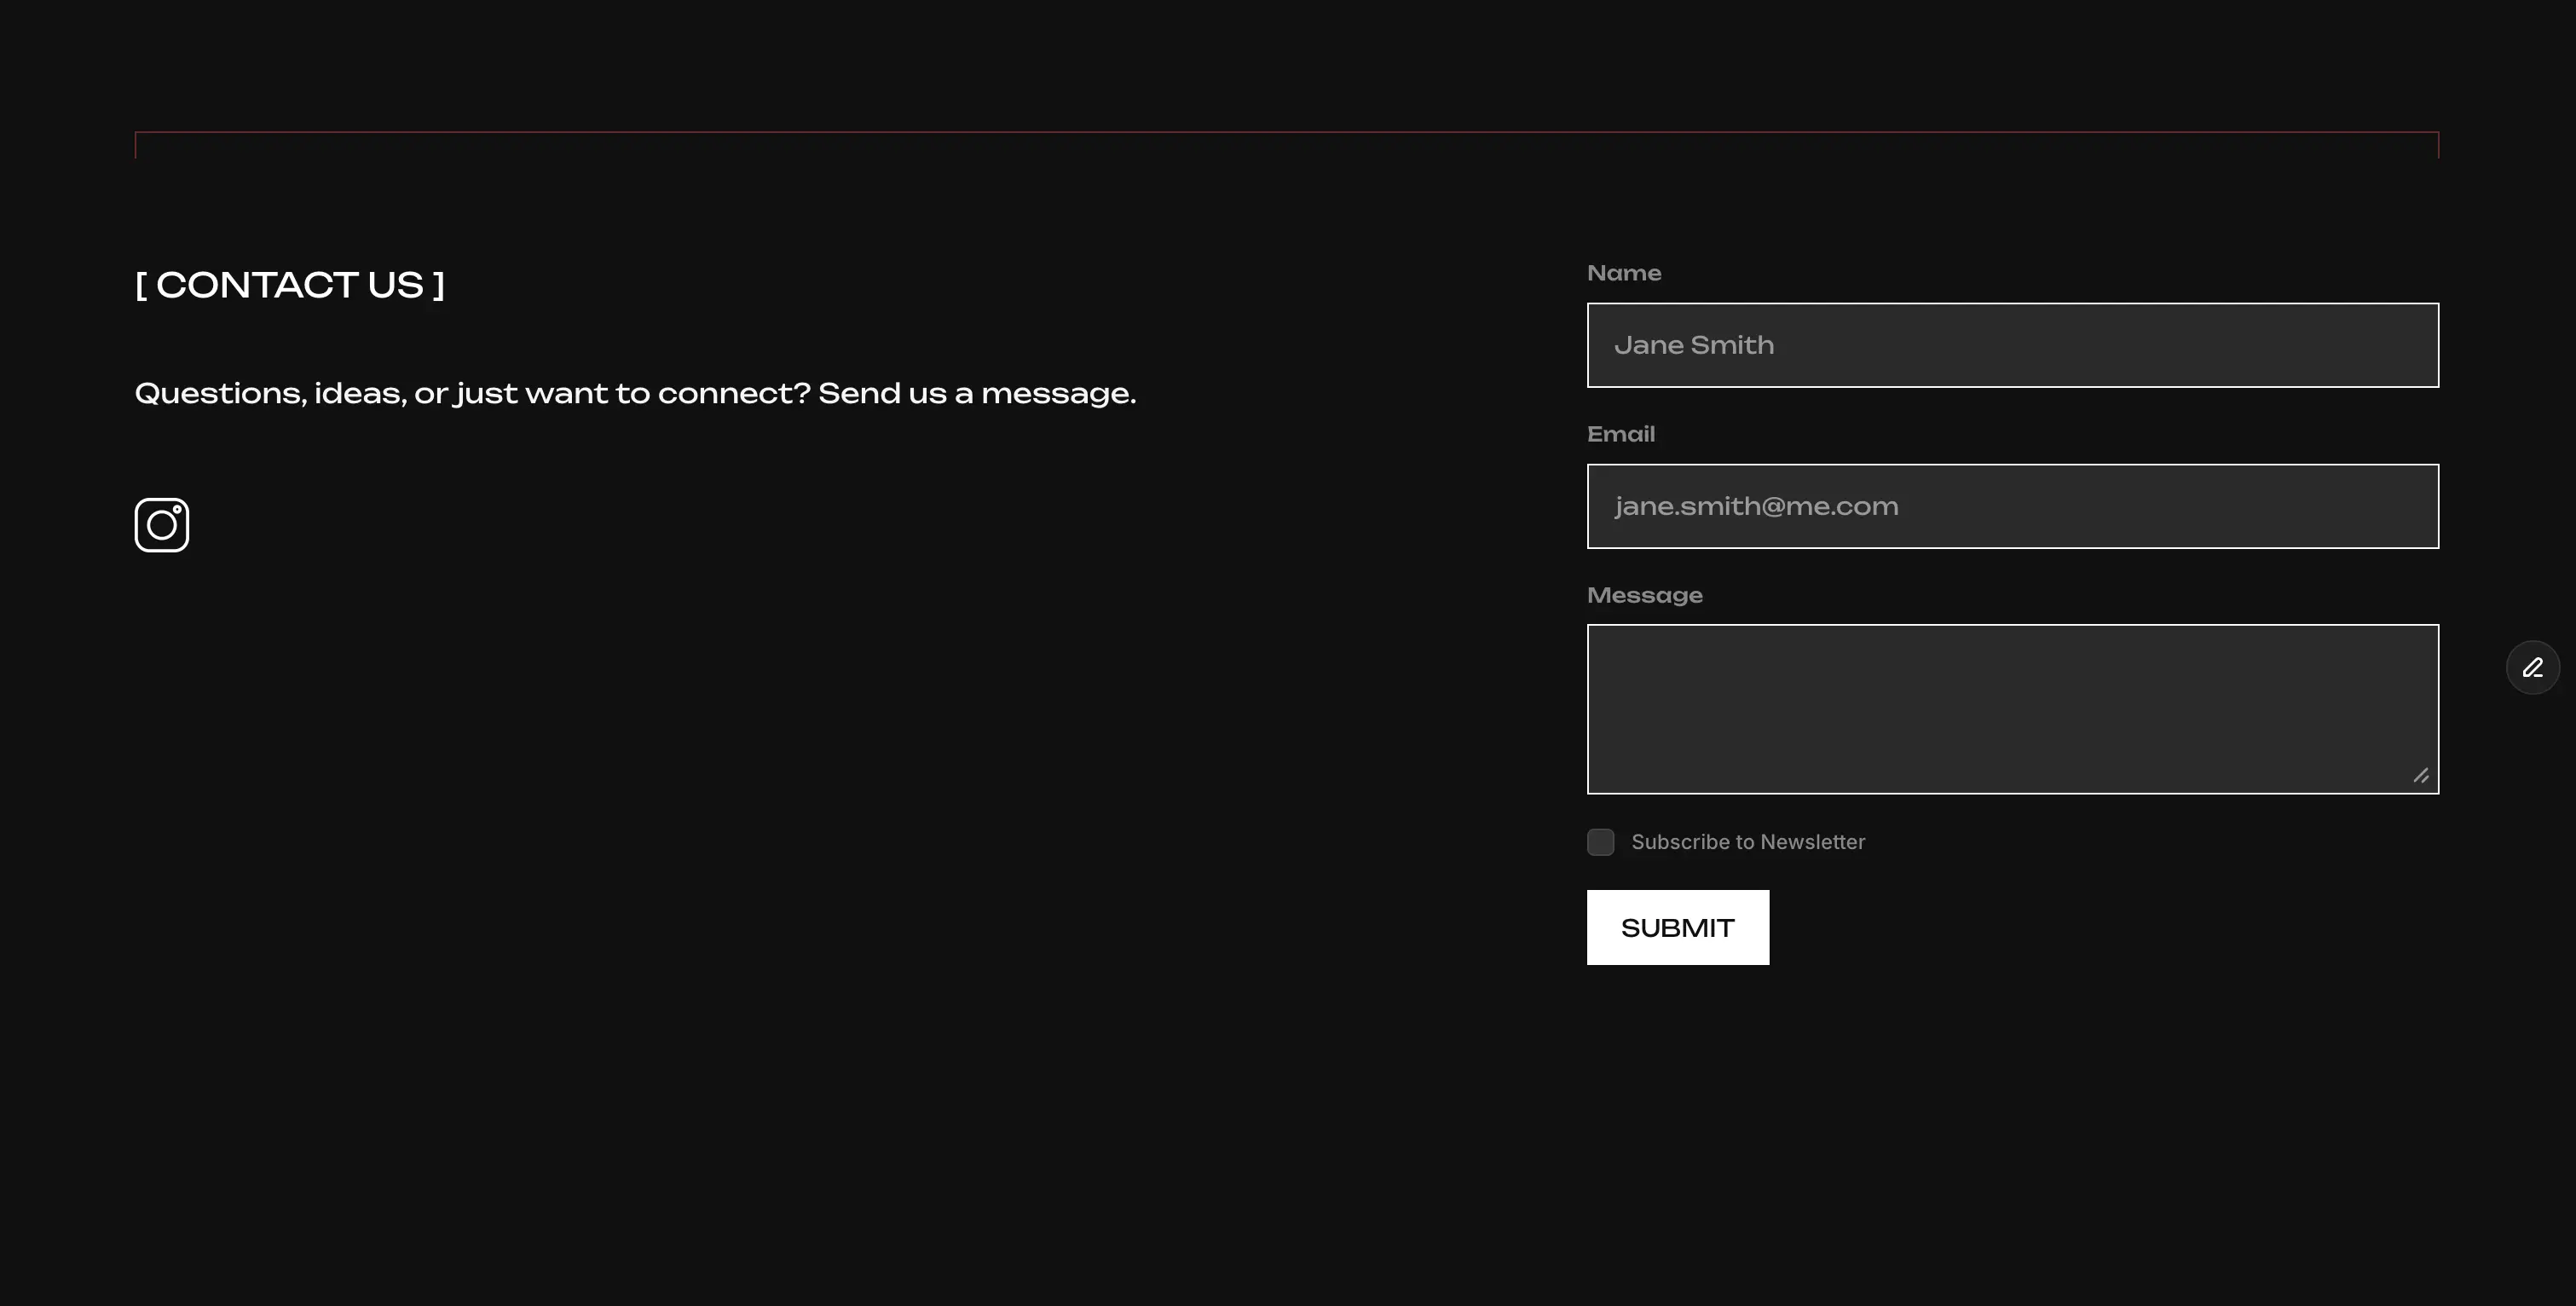The width and height of the screenshot is (2576, 1306).
Task: Check the box next to Subscribe to Newsletter
Action: pyautogui.click(x=1600, y=842)
